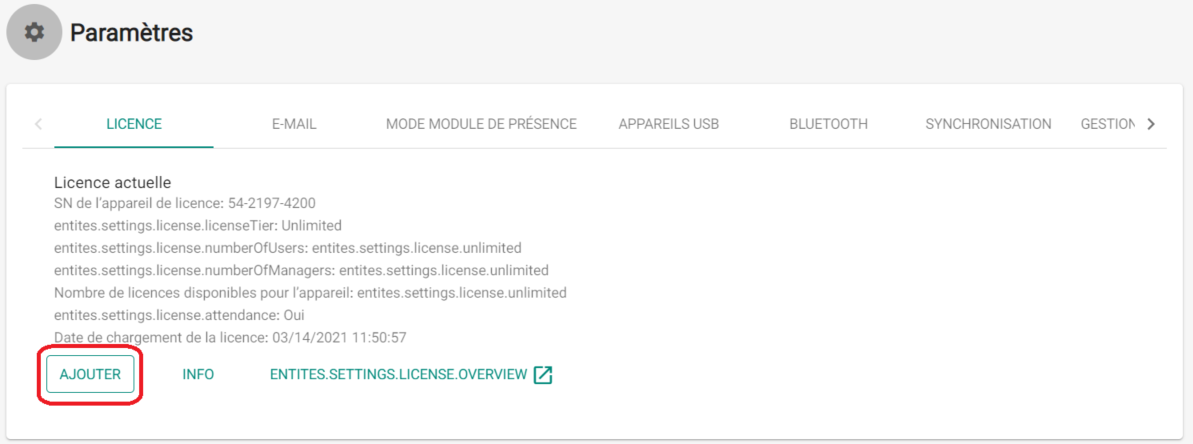1193x444 pixels.
Task: Click the Paramètres page heading
Action: (x=132, y=33)
